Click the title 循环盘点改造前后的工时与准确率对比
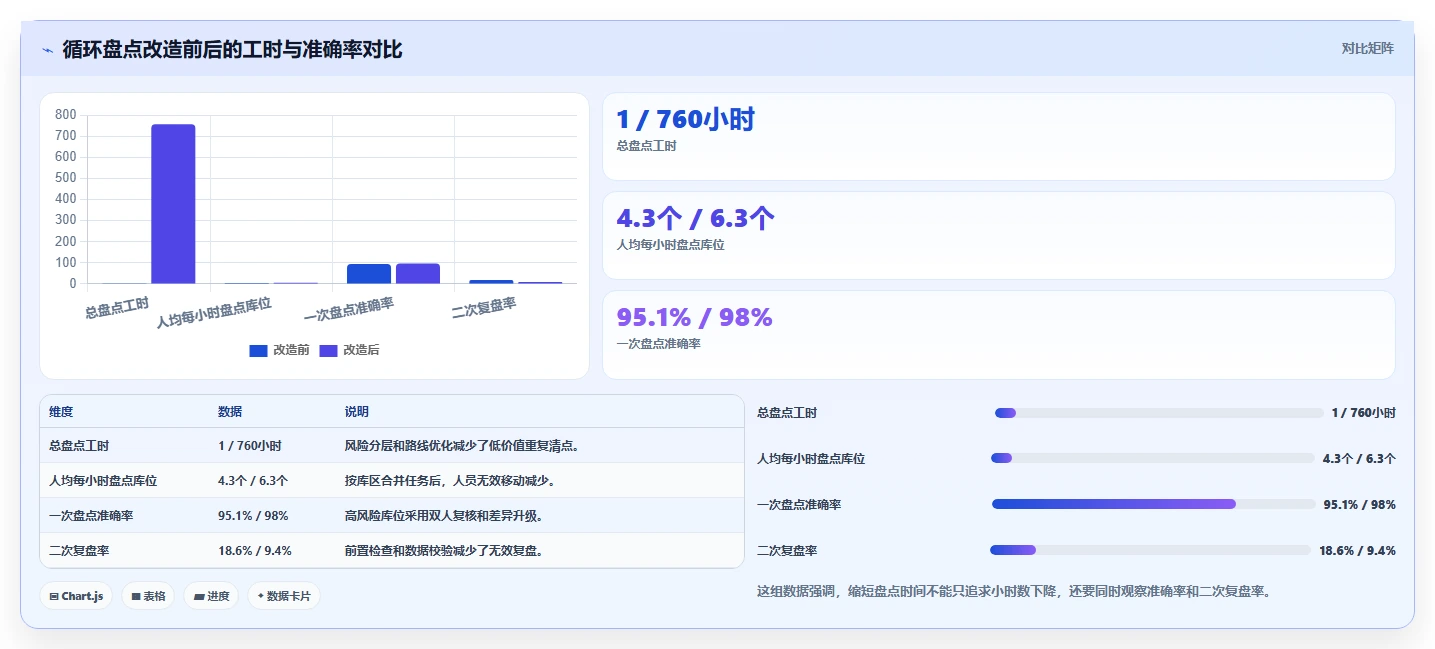This screenshot has width=1435, height=649. (x=232, y=50)
